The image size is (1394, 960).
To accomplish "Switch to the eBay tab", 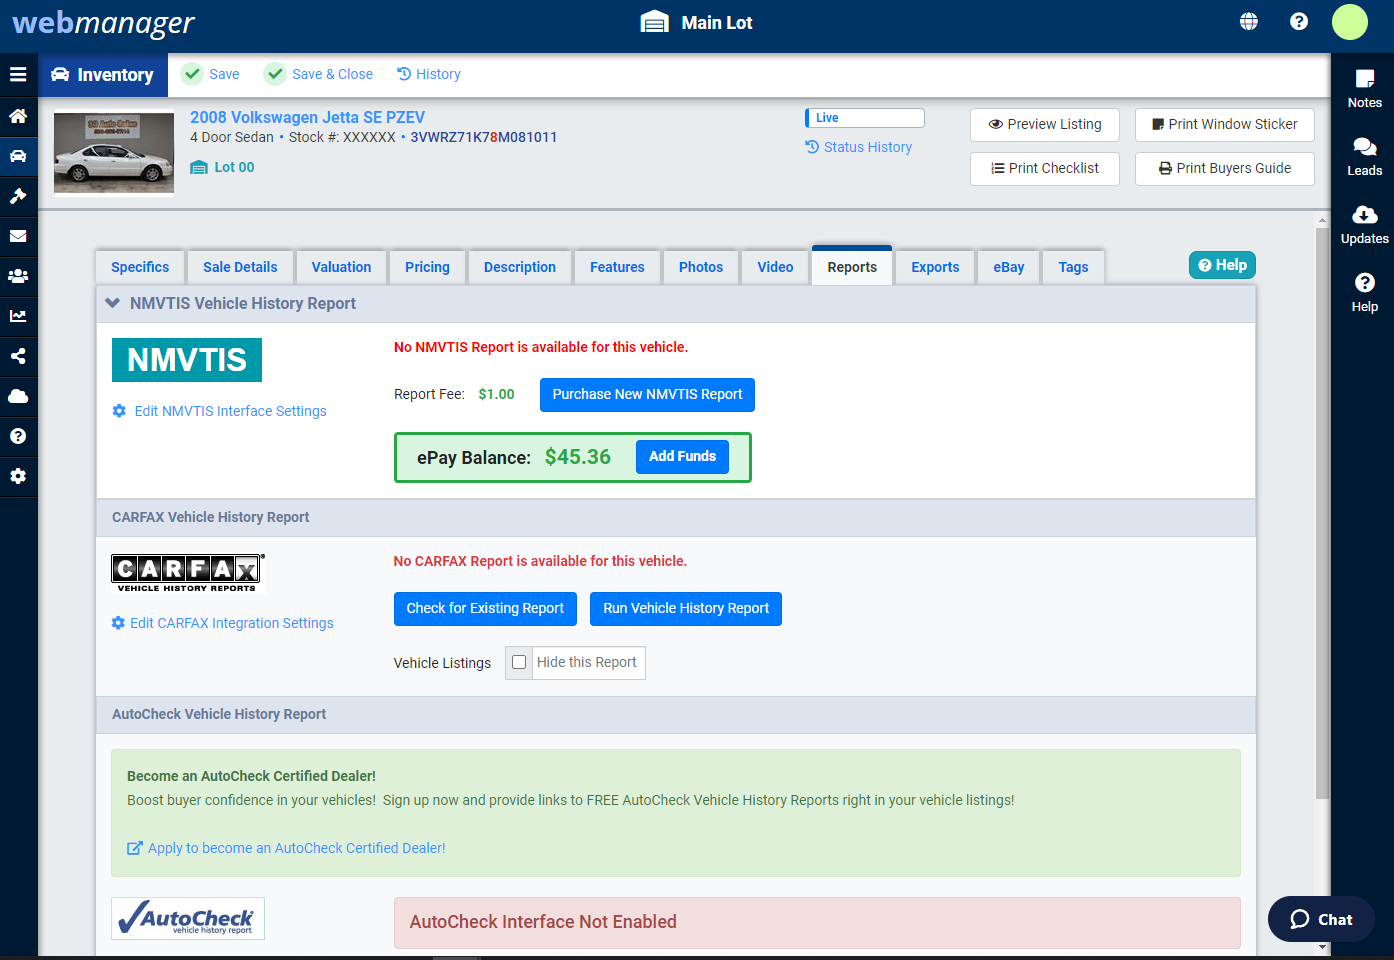I will click(1009, 267).
